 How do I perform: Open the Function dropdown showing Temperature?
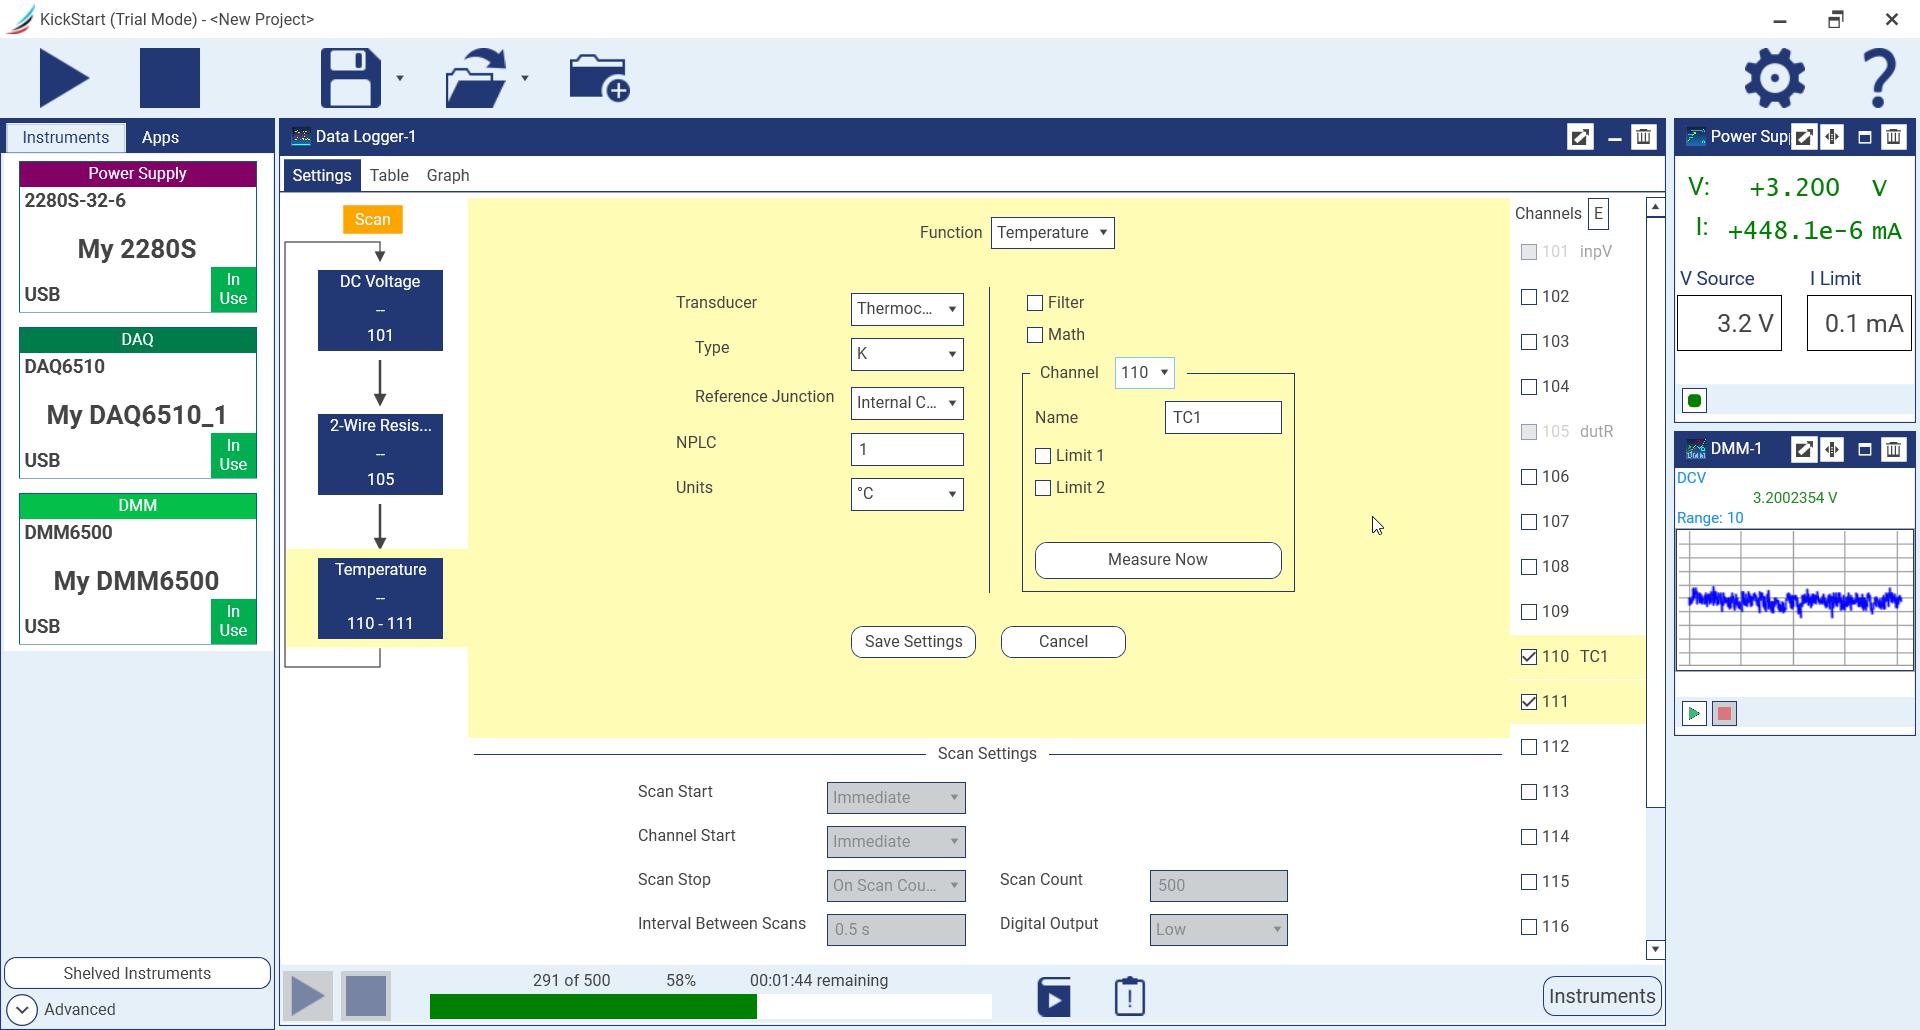point(1051,232)
